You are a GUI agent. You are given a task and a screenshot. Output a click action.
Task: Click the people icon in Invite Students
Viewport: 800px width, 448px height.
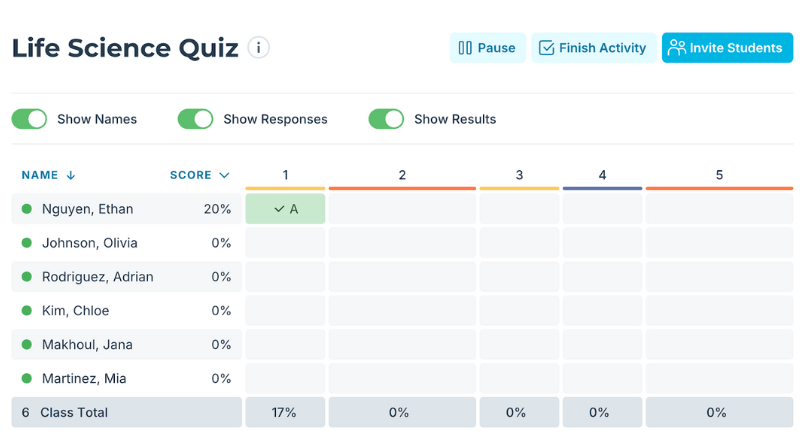point(677,48)
